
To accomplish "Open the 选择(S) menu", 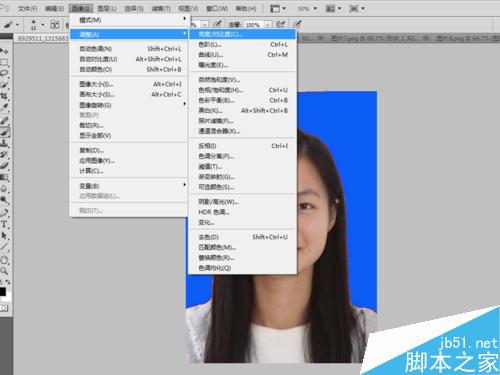I will pos(134,8).
